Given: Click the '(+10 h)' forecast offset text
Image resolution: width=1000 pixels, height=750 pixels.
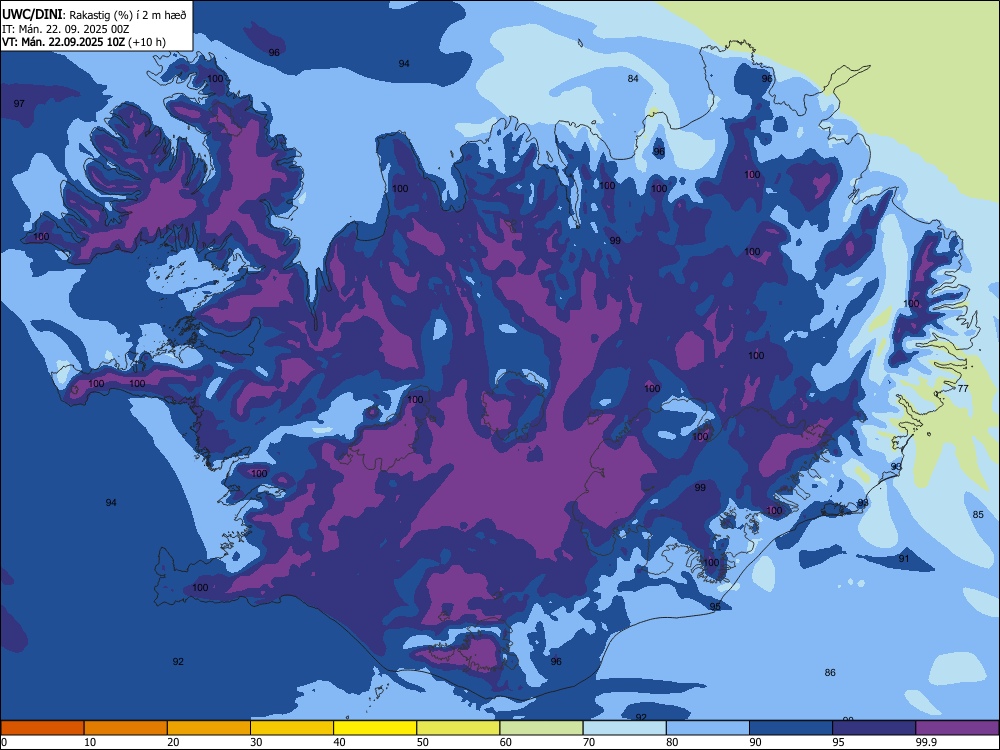Looking at the screenshot, I should click(147, 42).
